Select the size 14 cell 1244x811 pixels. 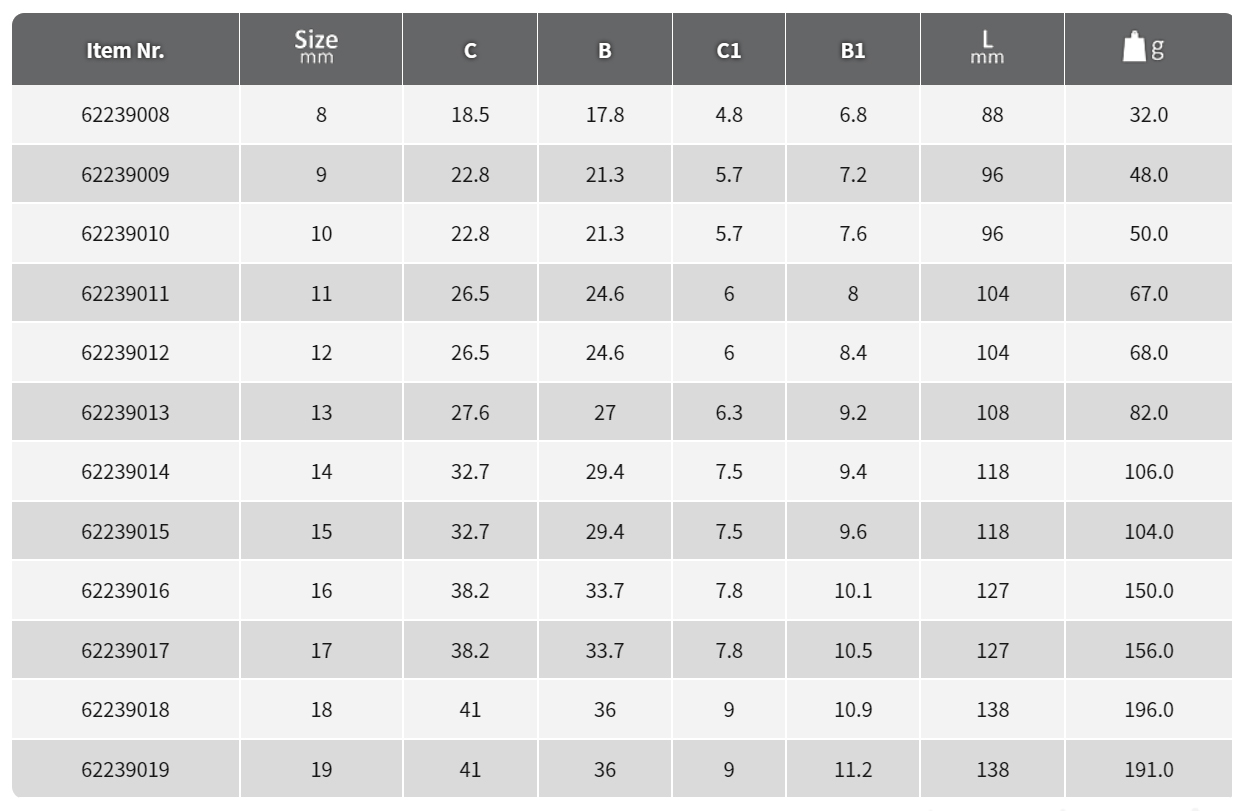click(x=321, y=472)
